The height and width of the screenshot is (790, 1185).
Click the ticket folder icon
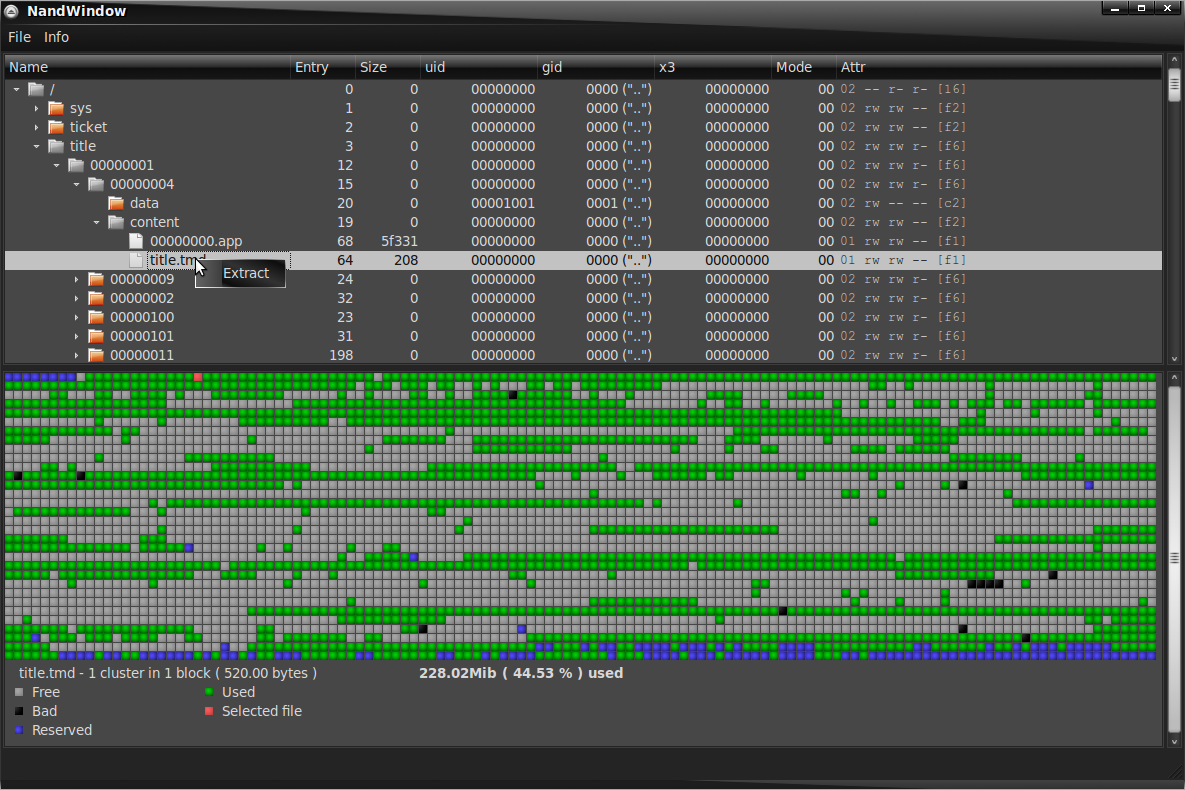point(56,127)
